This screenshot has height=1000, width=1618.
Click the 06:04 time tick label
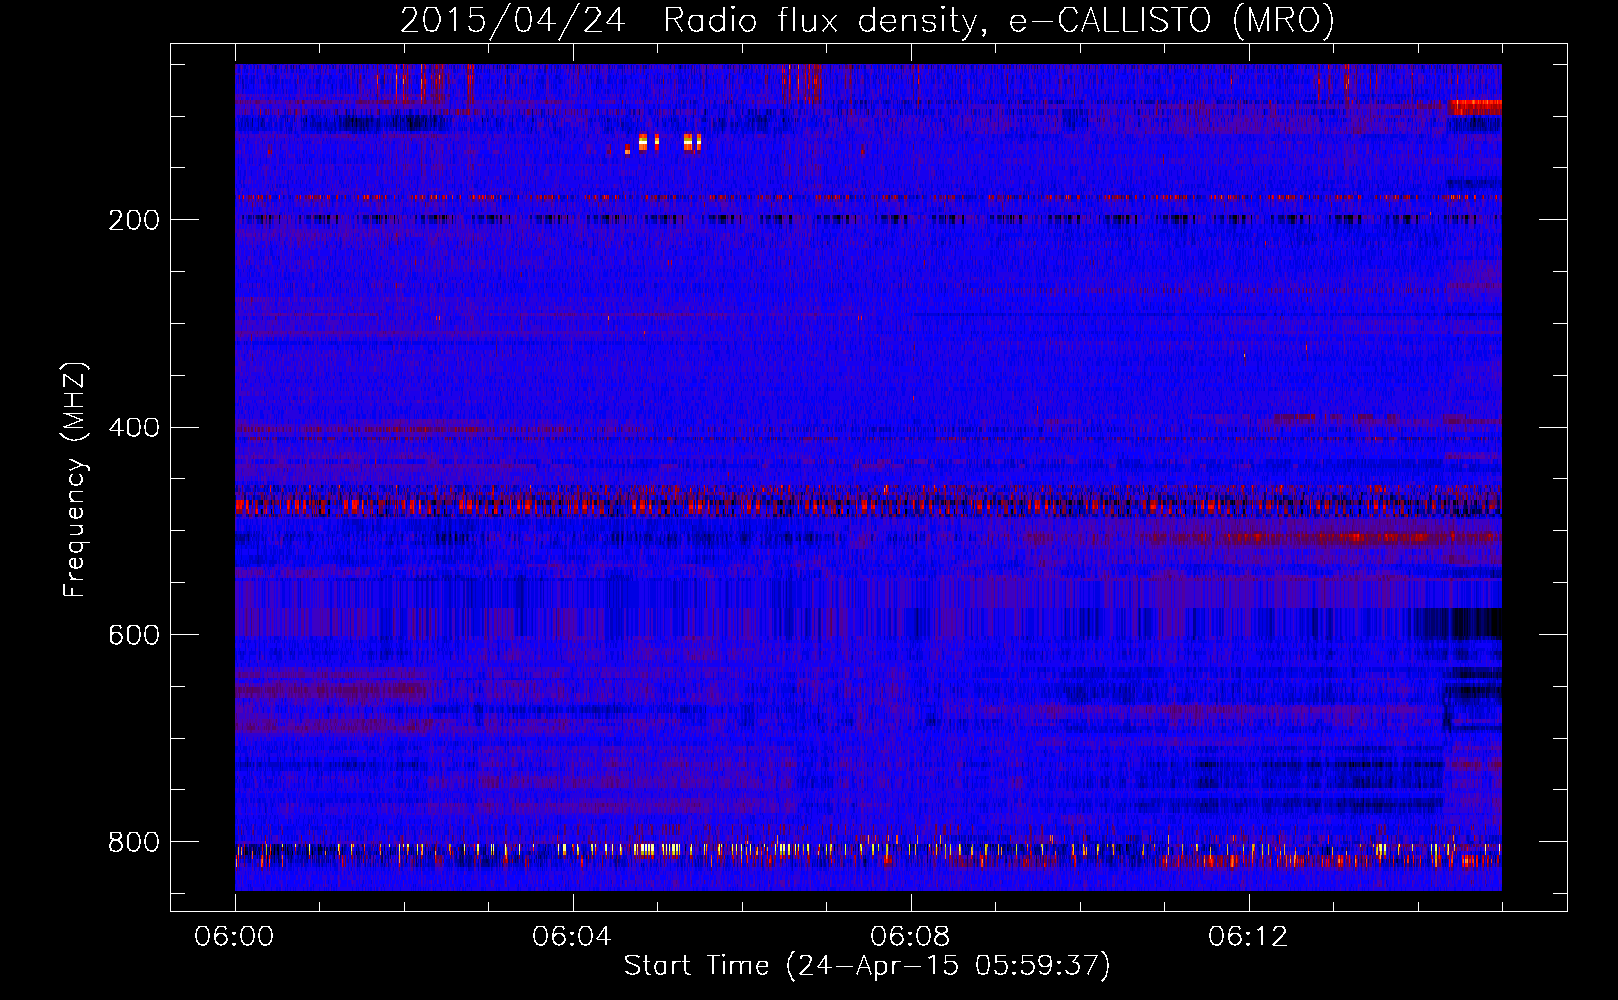pyautogui.click(x=572, y=937)
